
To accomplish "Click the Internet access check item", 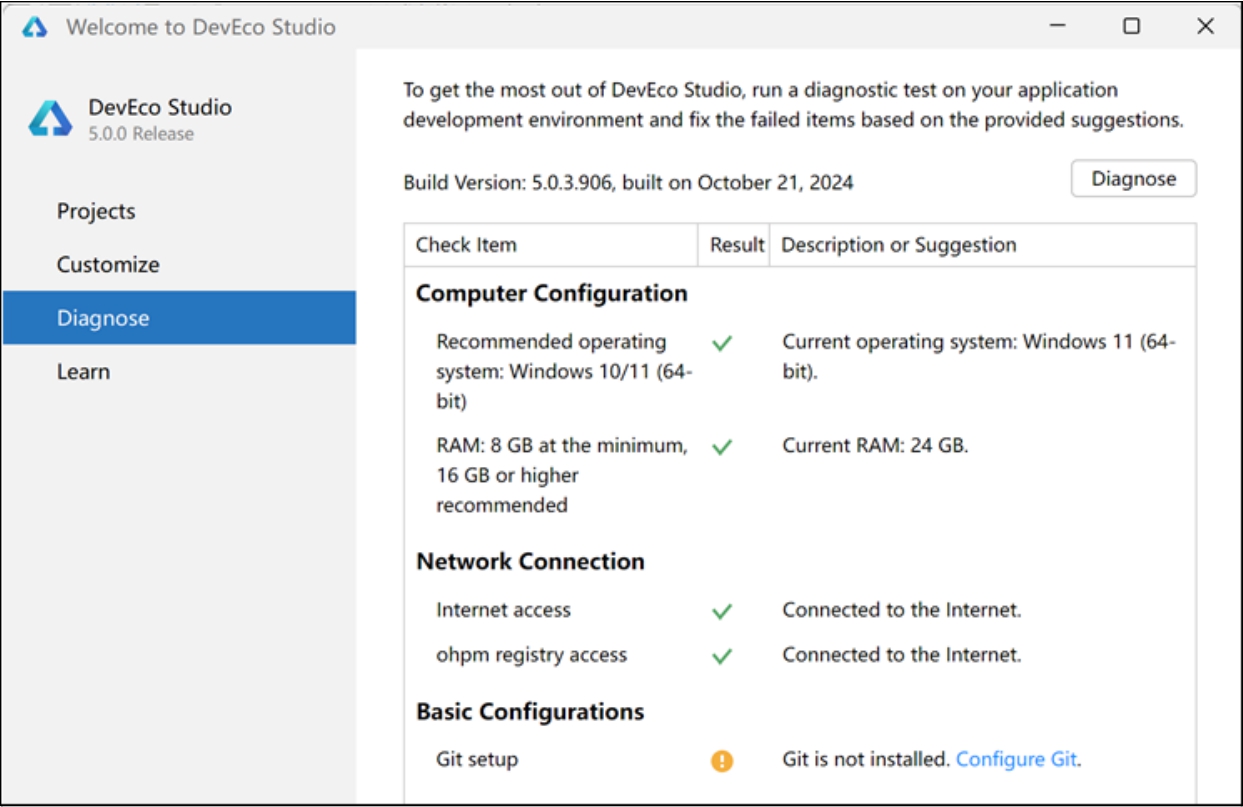I will 503,610.
